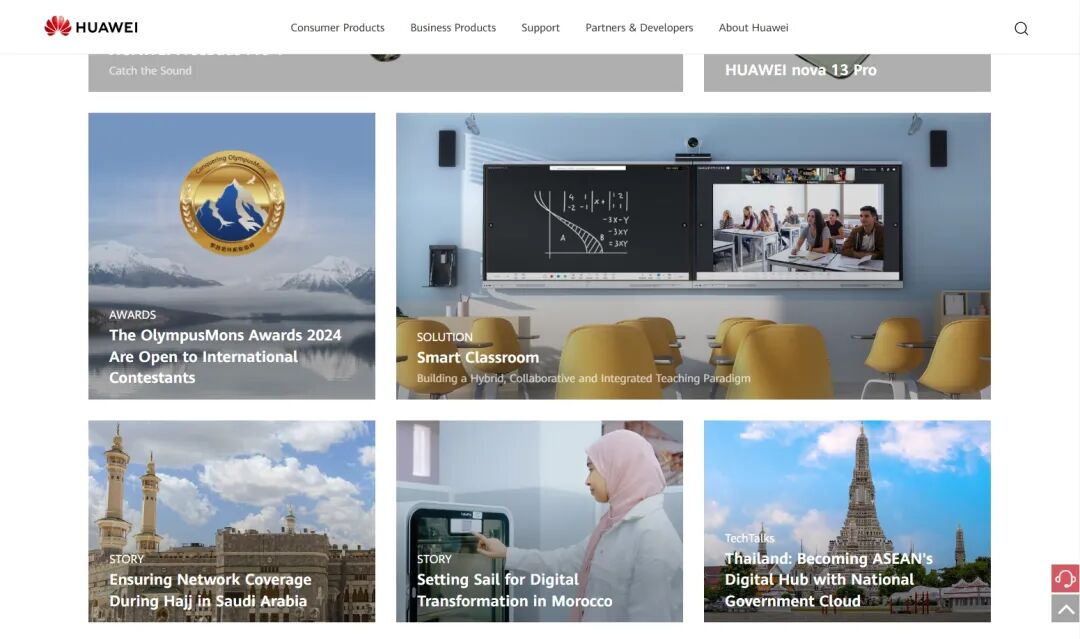
Task: Open the HUAWEI nova 13 Pro banner
Action: [800, 70]
